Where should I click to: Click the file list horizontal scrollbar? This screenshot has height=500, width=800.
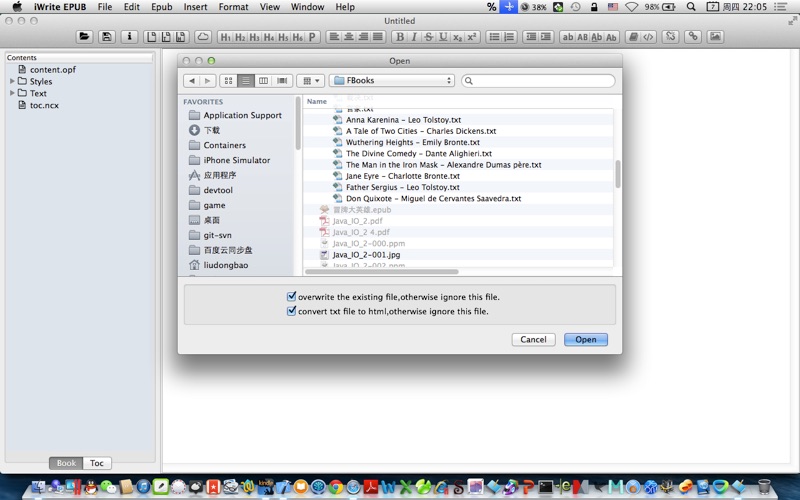click(382, 271)
